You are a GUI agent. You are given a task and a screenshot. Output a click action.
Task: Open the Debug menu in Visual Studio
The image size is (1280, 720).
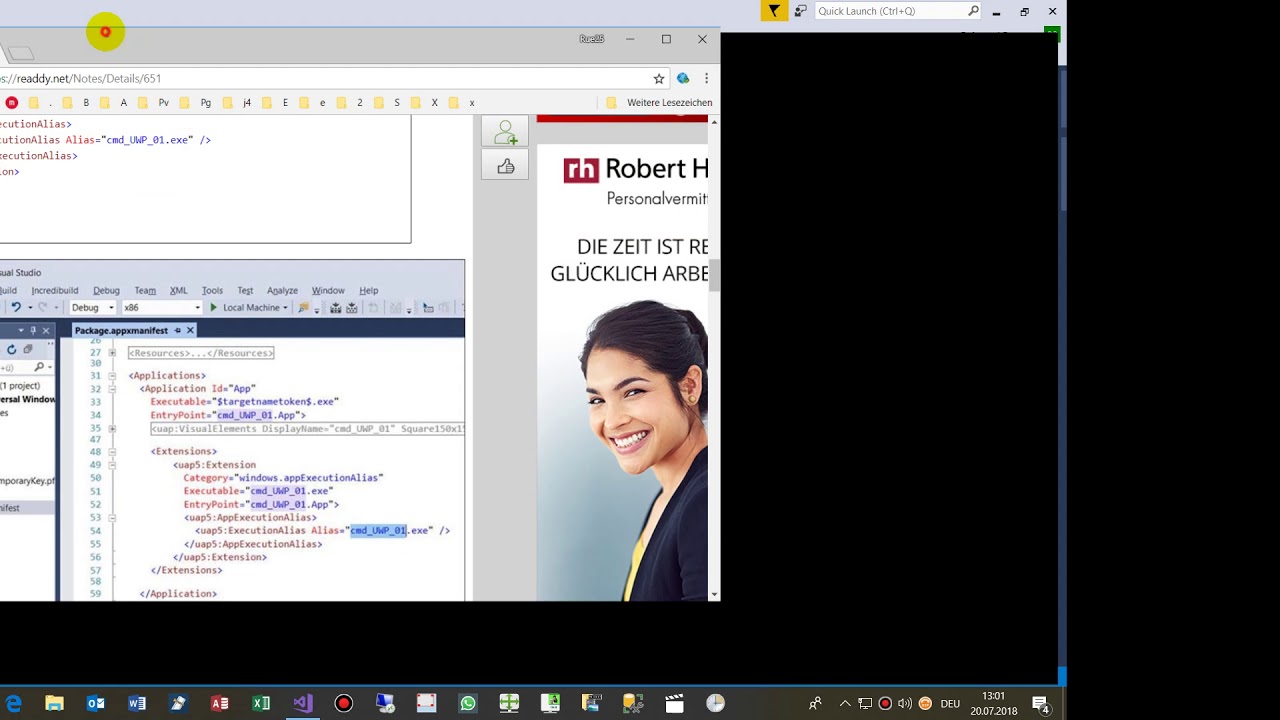point(106,290)
